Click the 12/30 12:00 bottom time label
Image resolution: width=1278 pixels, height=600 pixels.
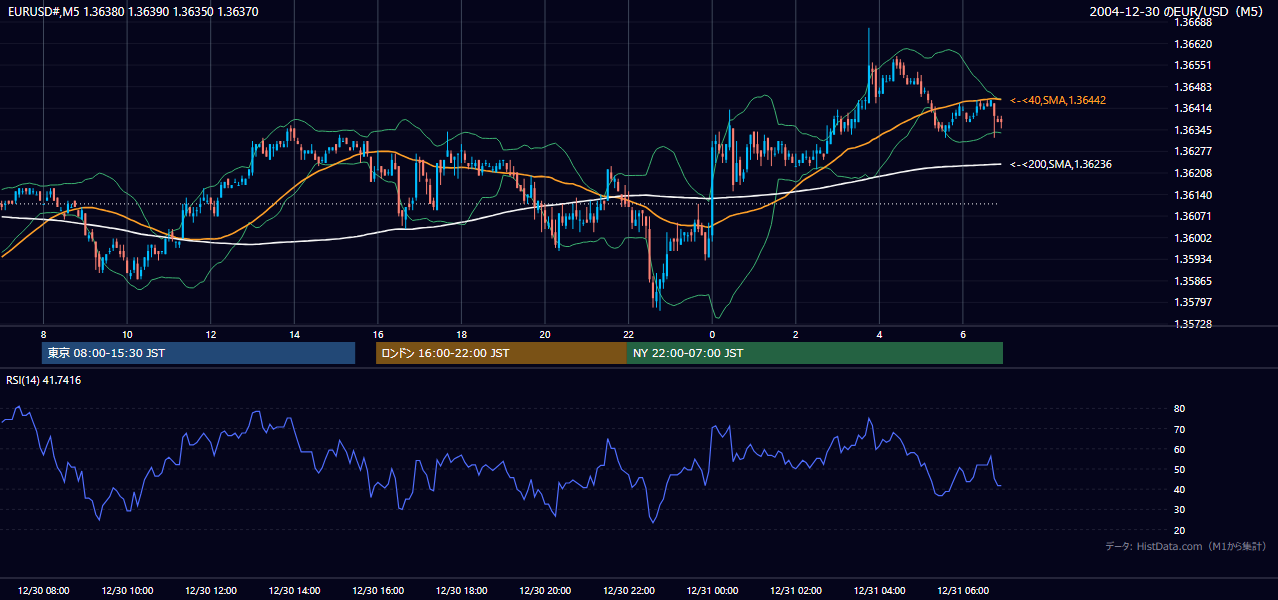210,591
